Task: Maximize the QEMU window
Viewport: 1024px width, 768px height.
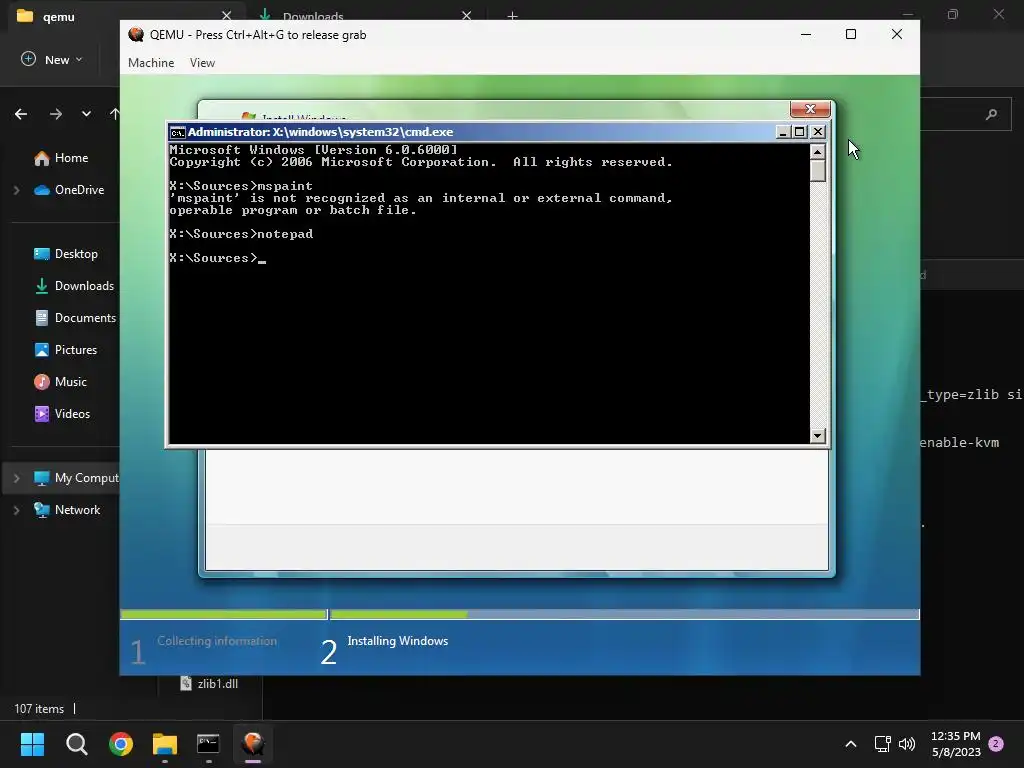Action: pyautogui.click(x=851, y=34)
